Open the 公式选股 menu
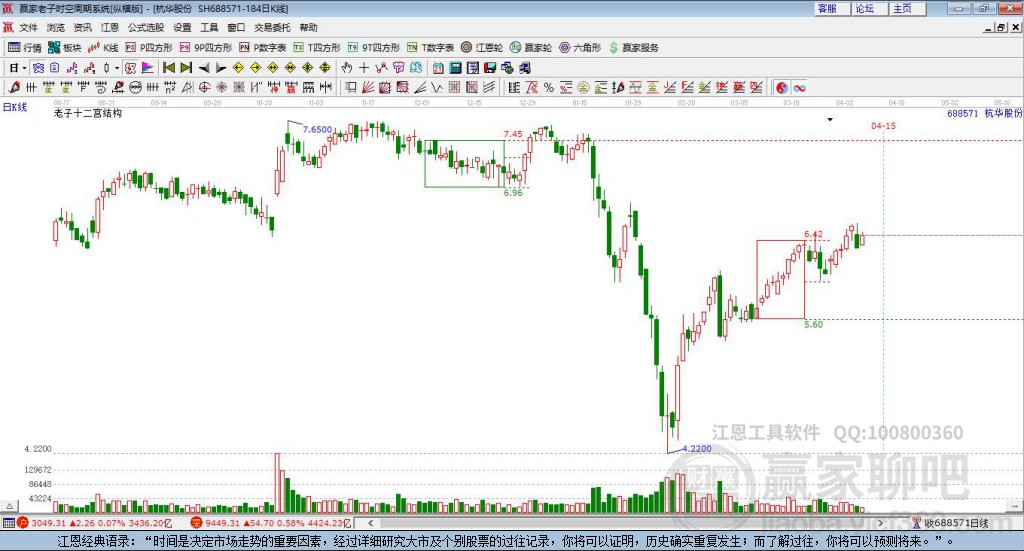This screenshot has height=551, width=1024. 146,27
